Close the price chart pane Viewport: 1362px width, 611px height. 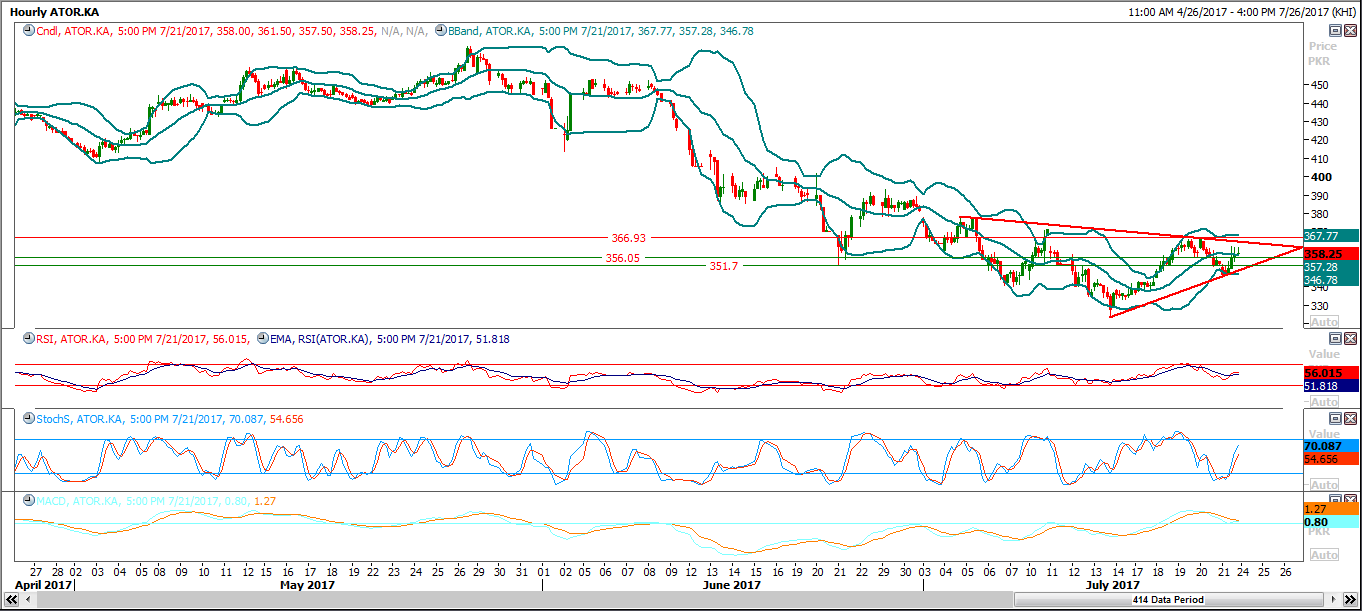click(1350, 31)
